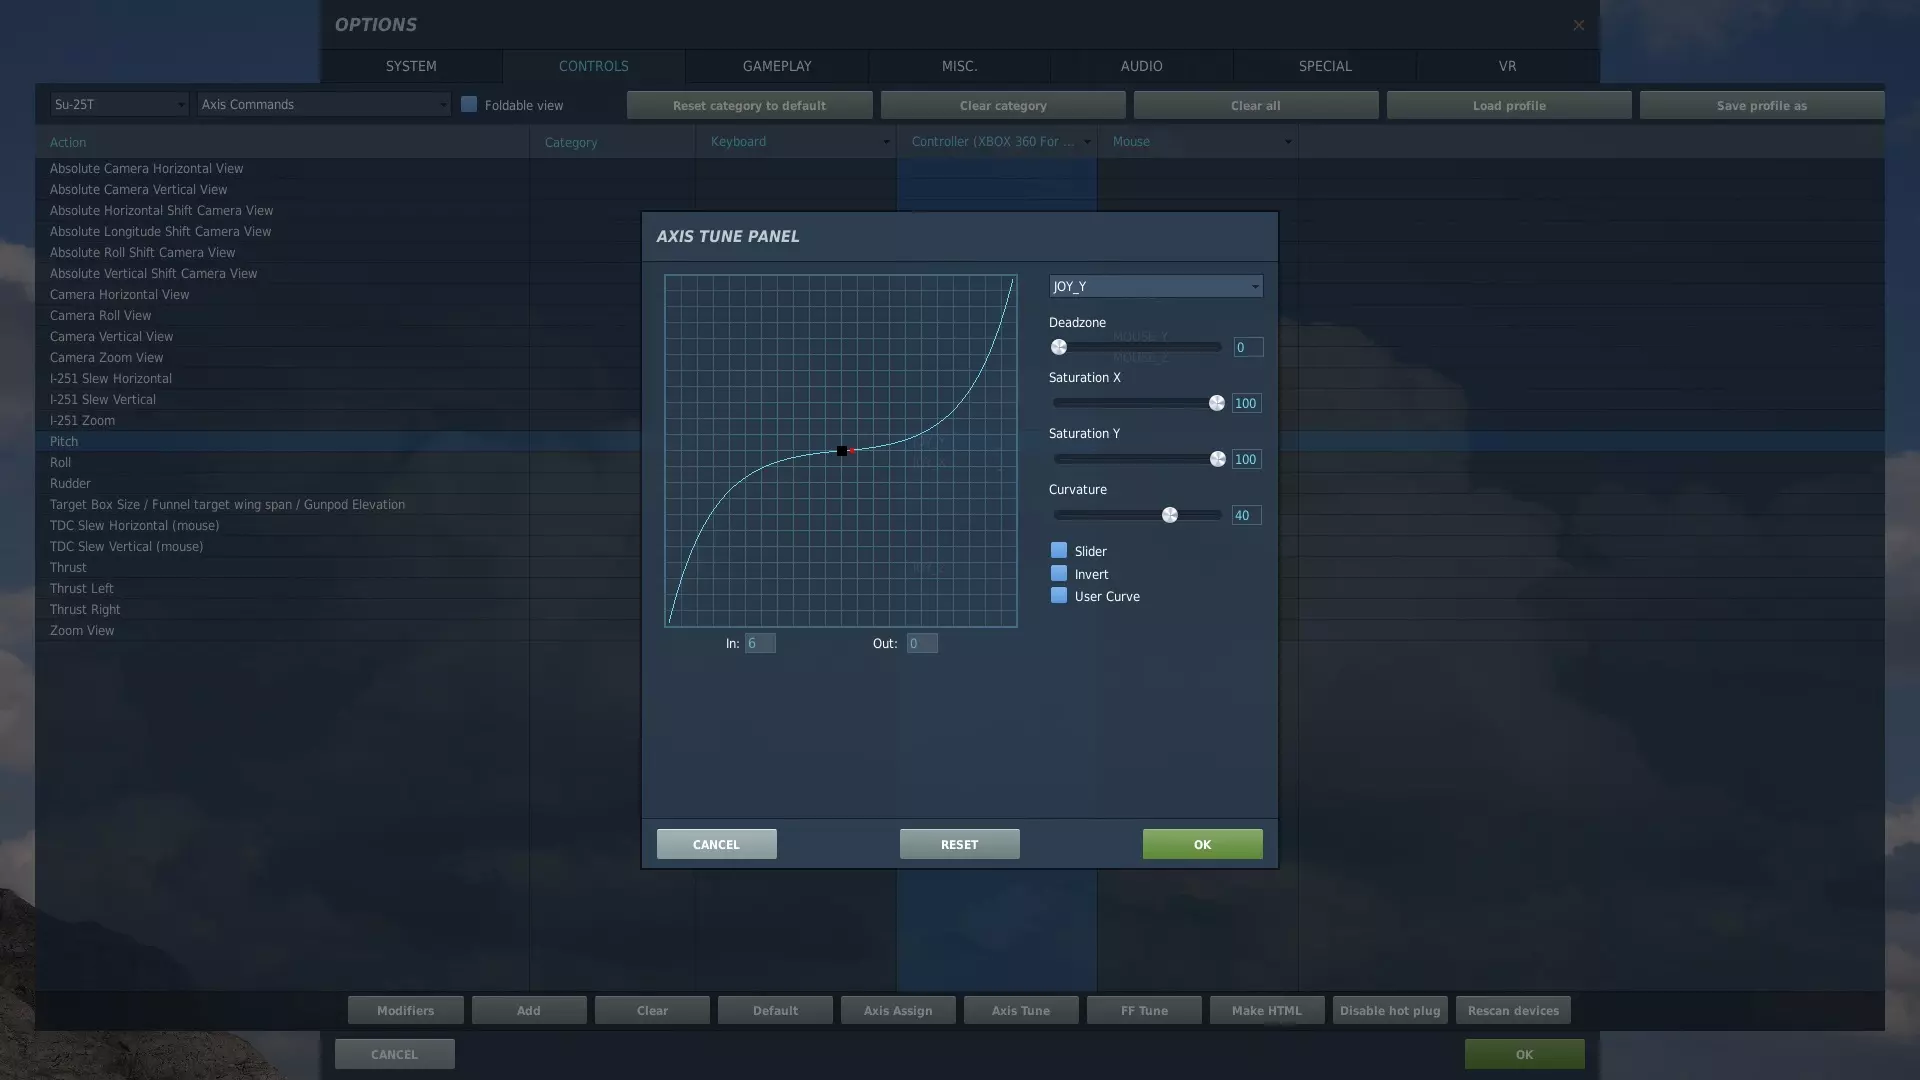Click the black center point on curve graph
This screenshot has width=1920, height=1080.
tap(842, 451)
